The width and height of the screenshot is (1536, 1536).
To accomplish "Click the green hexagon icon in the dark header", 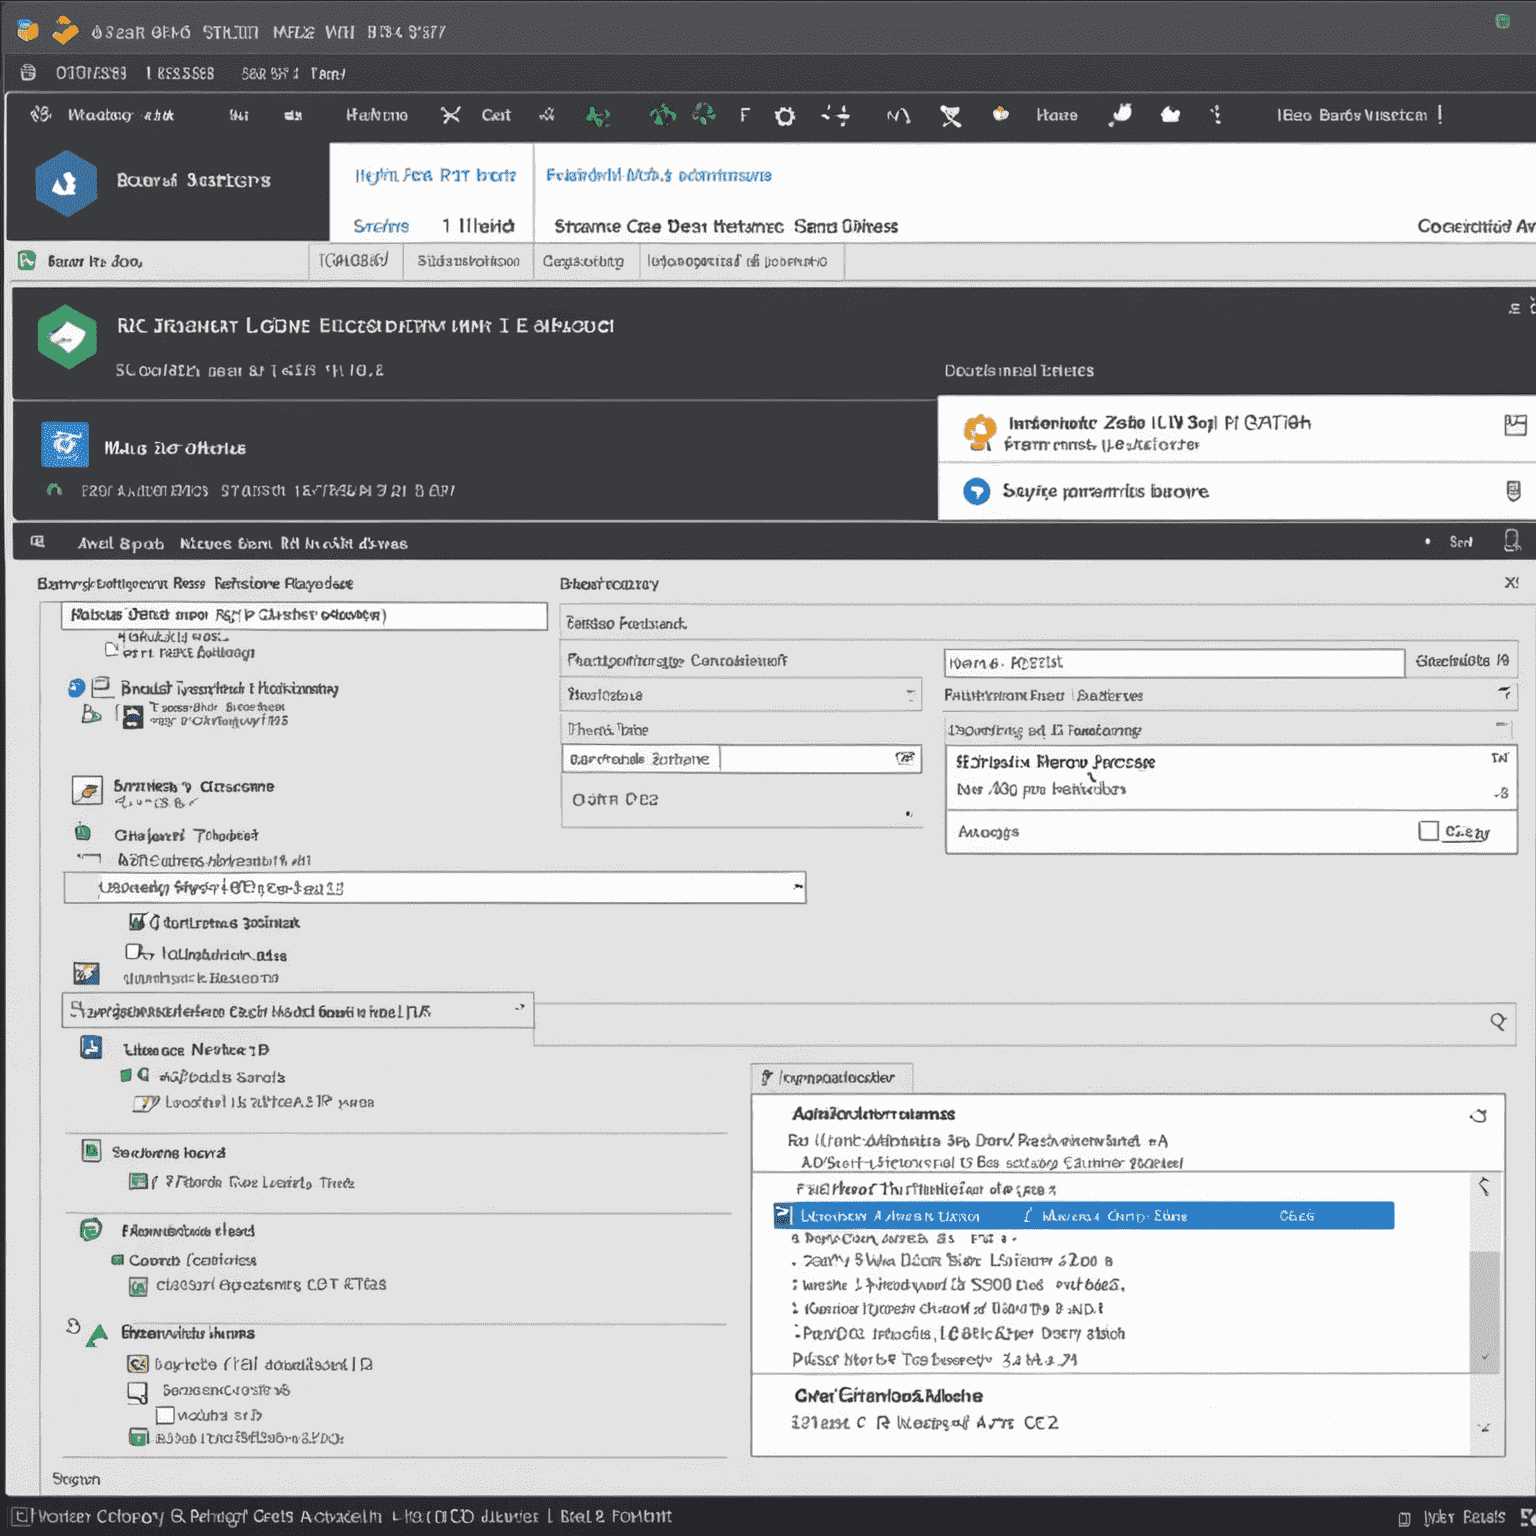I will 67,337.
